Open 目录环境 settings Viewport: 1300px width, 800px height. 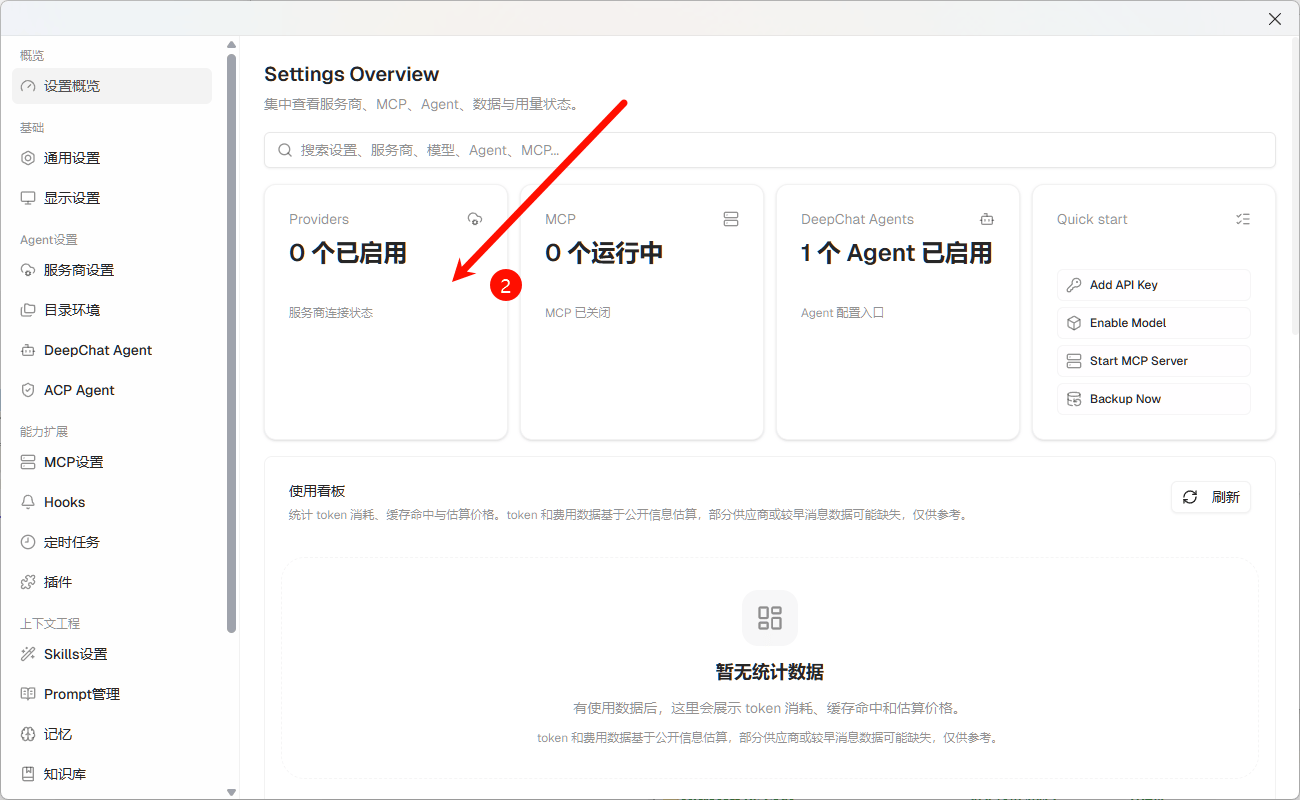pyautogui.click(x=112, y=310)
